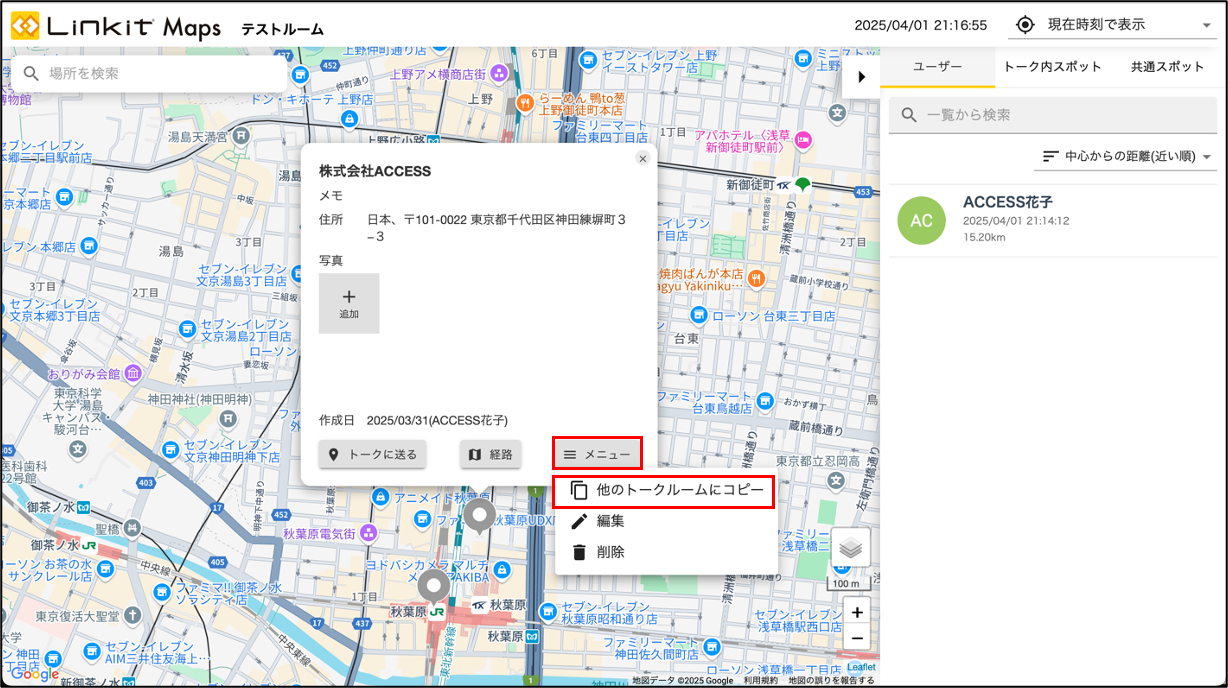
Task: Open the メニュー button
Action: (x=597, y=454)
